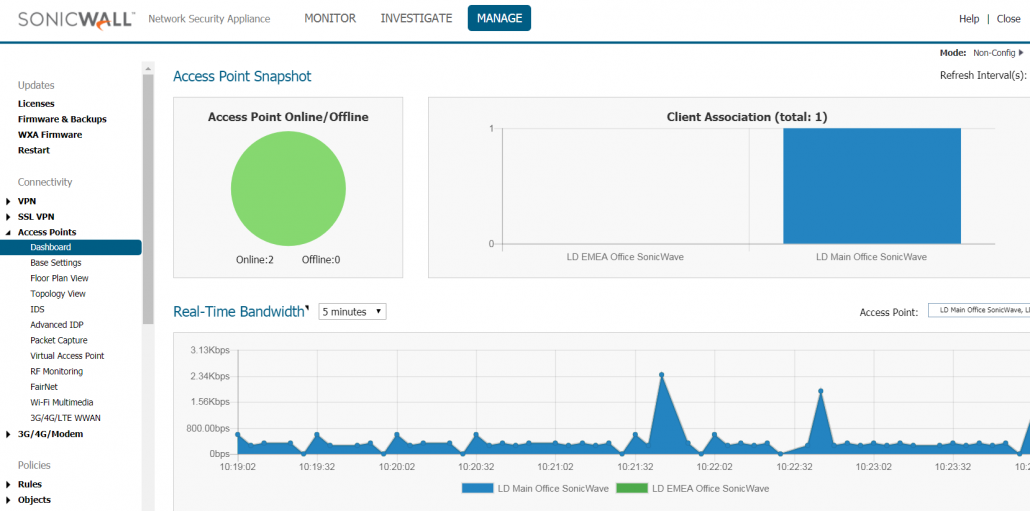Switch to the INVESTIGATE tab
Viewport: 1030px width, 511px height.
[x=416, y=18]
